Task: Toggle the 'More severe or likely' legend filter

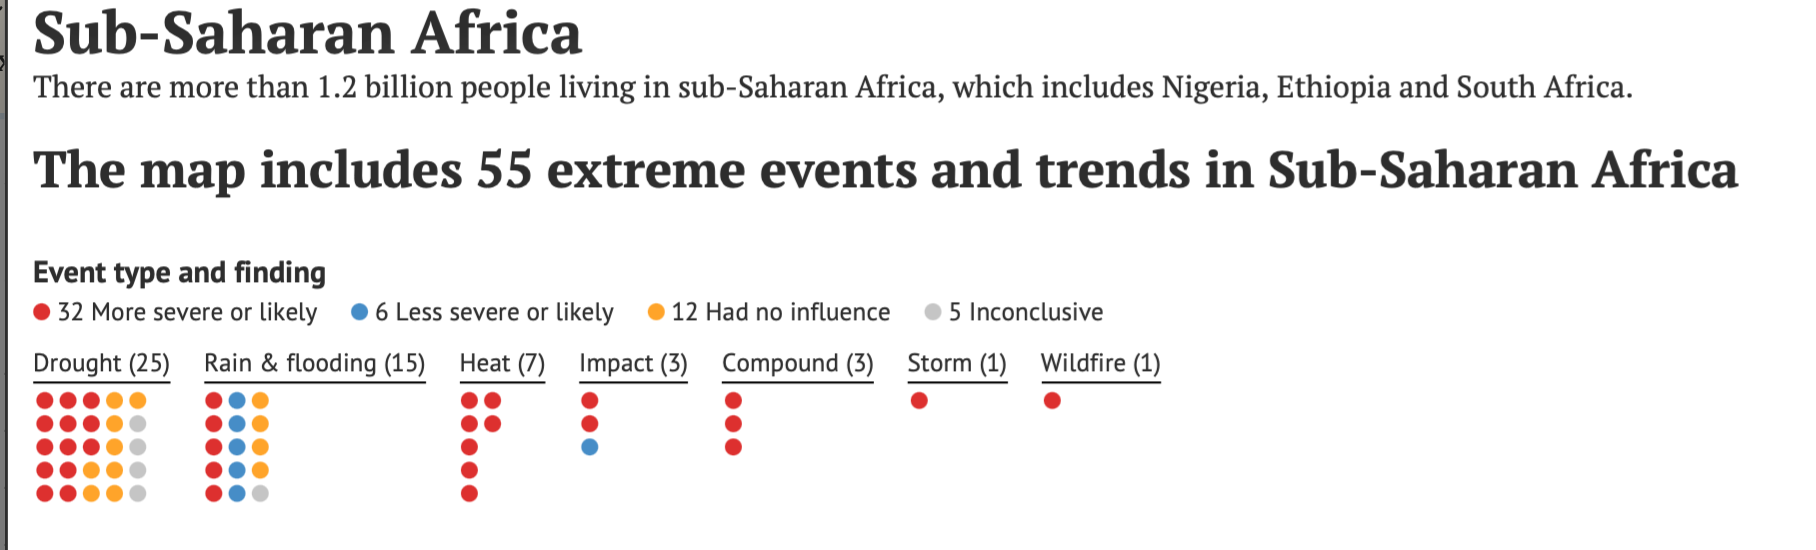Action: click(x=175, y=312)
